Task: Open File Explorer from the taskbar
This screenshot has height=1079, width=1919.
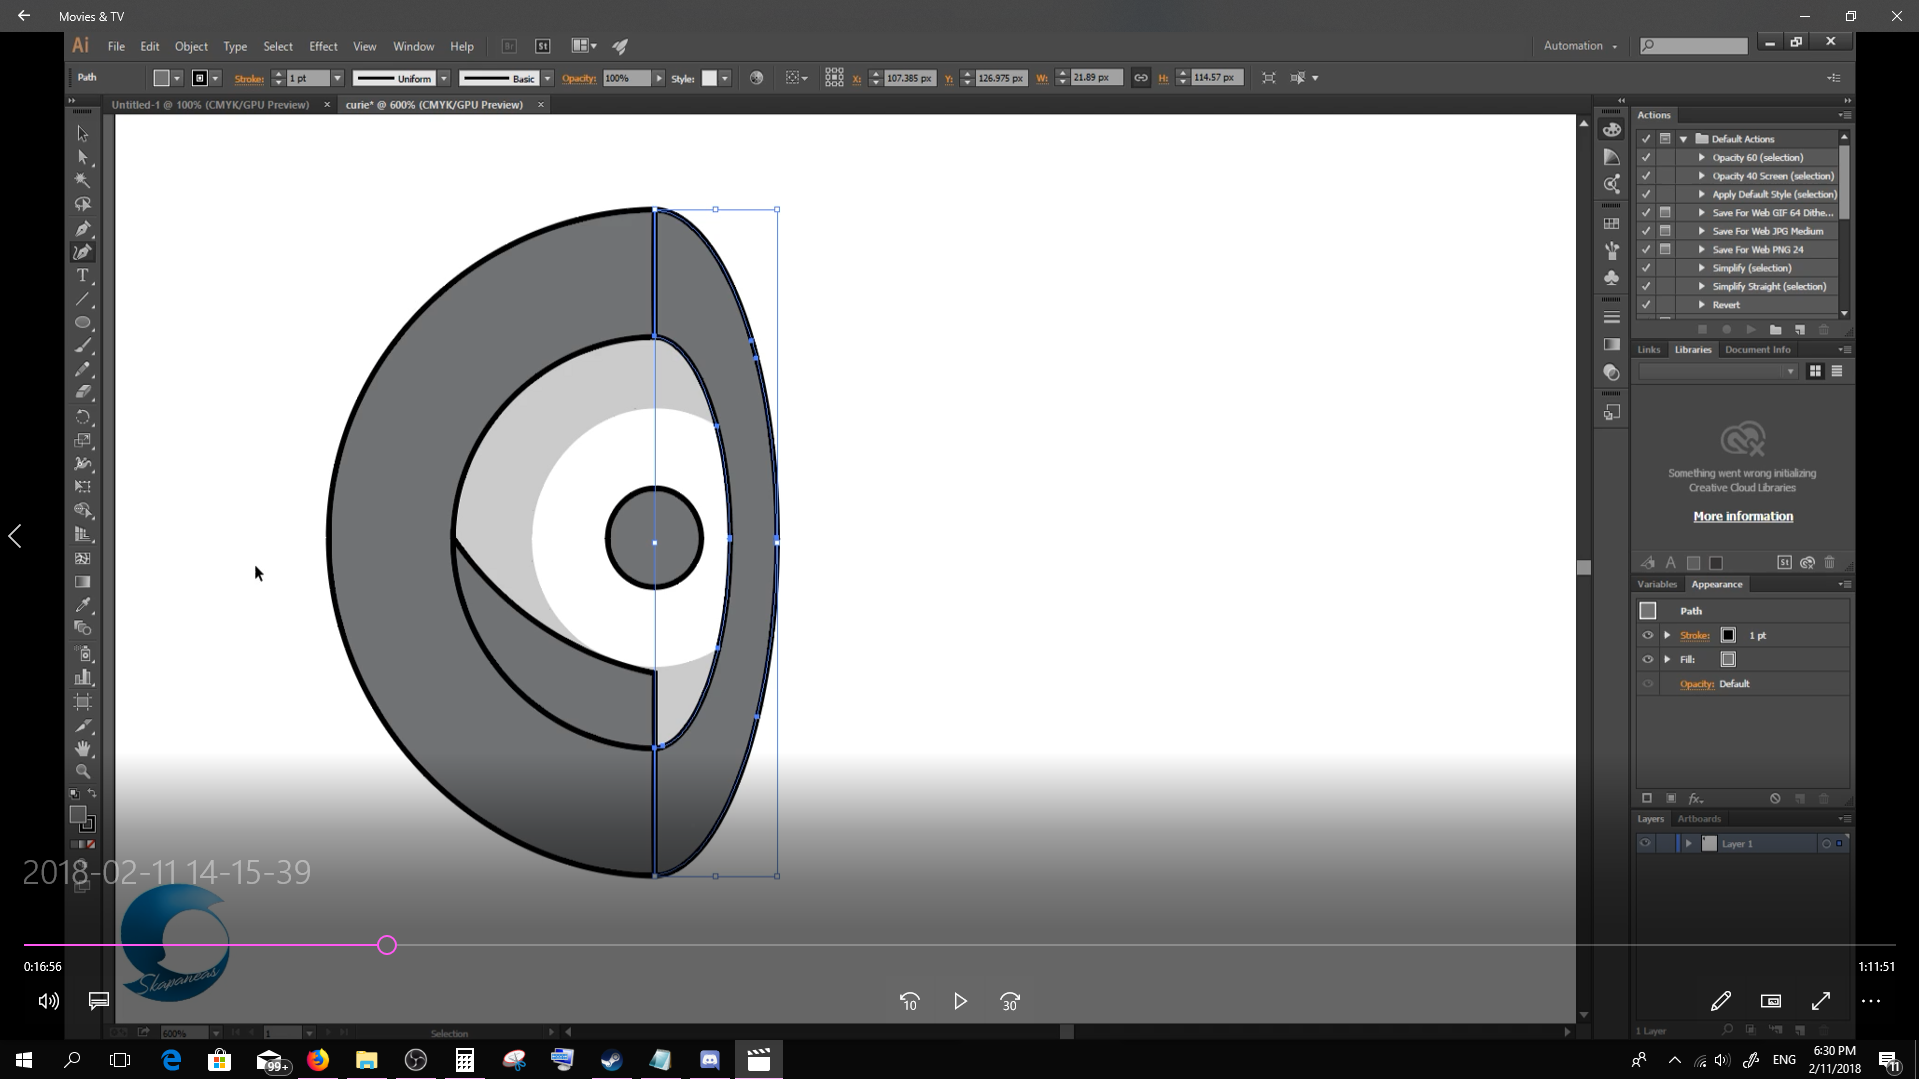Action: click(367, 1060)
